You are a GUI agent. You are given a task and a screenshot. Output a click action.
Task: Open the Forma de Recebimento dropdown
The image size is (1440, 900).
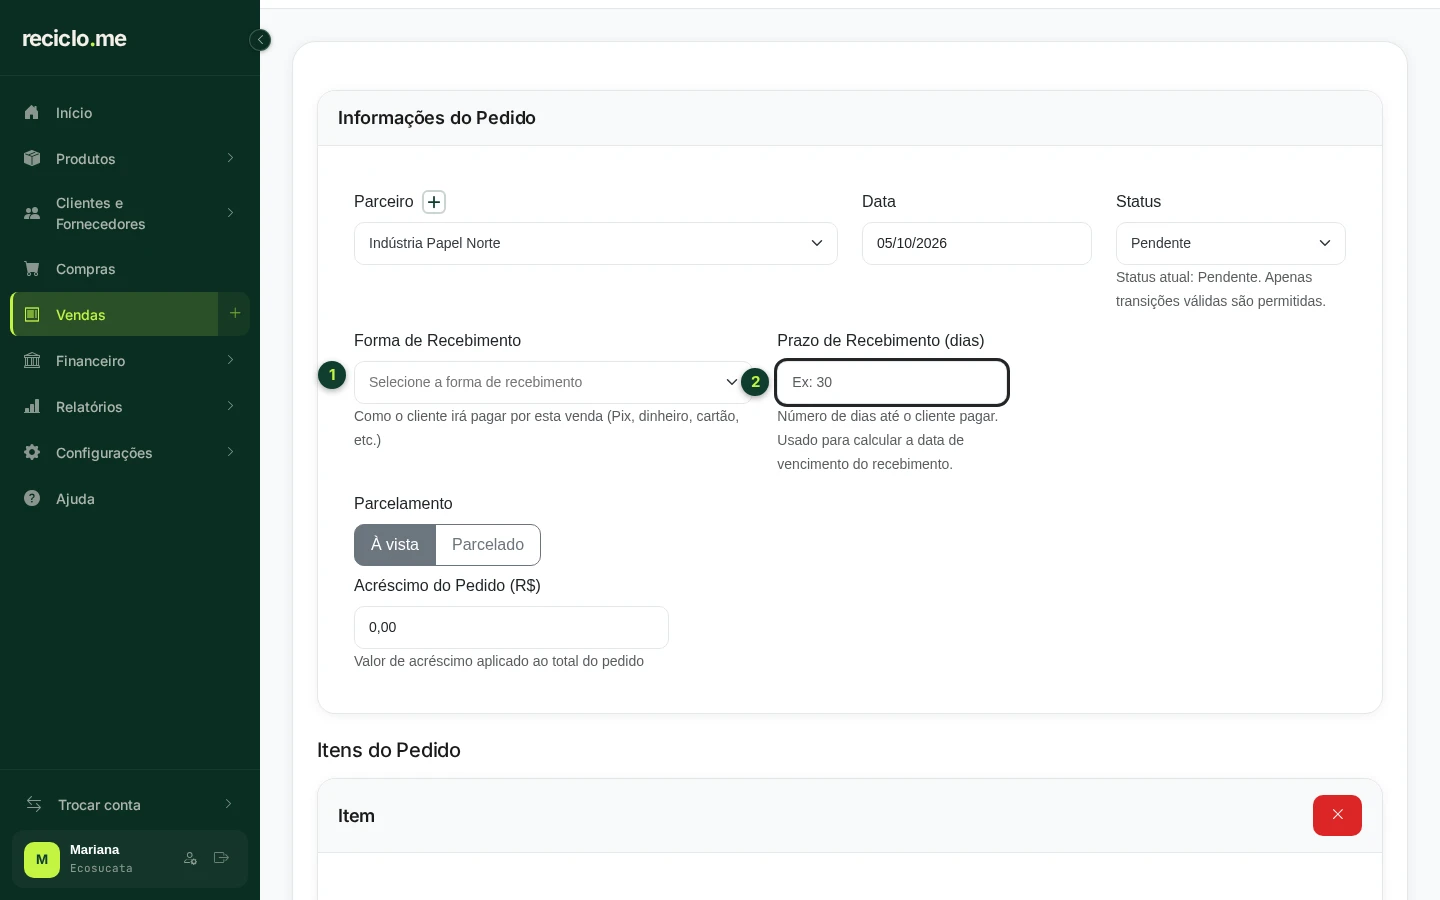pos(553,382)
